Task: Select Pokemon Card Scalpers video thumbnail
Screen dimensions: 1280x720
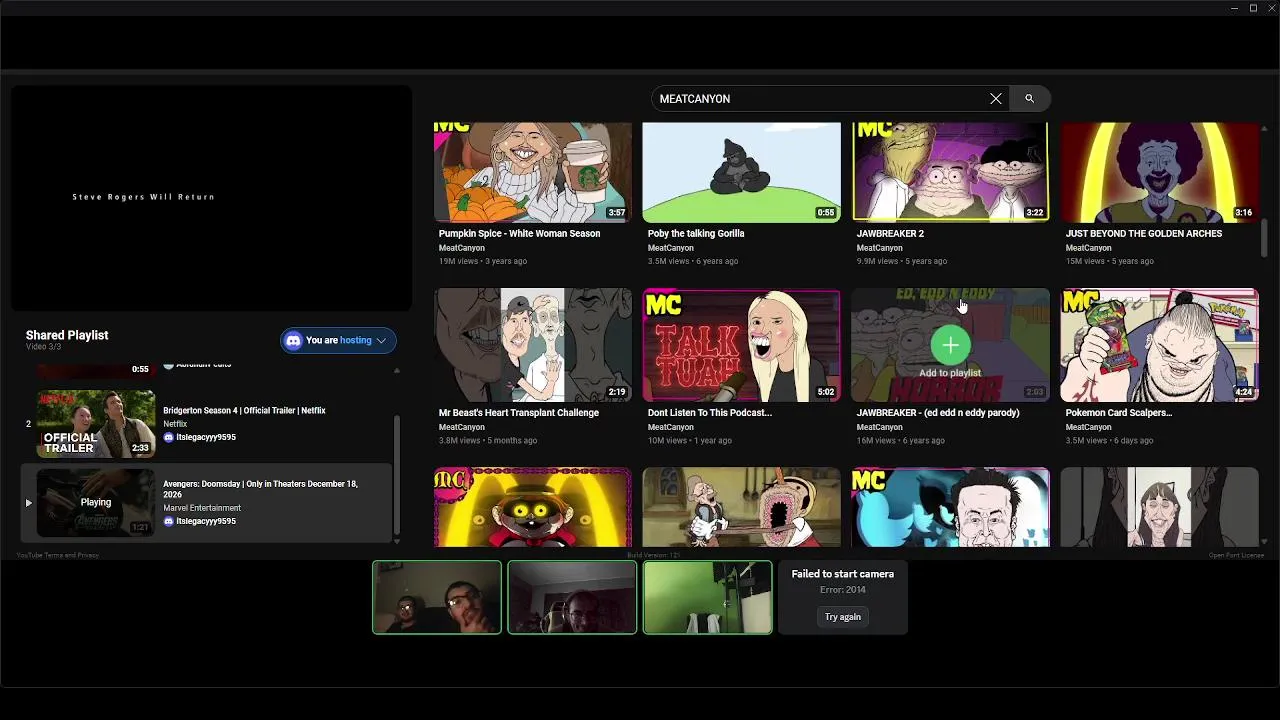Action: coord(1160,345)
